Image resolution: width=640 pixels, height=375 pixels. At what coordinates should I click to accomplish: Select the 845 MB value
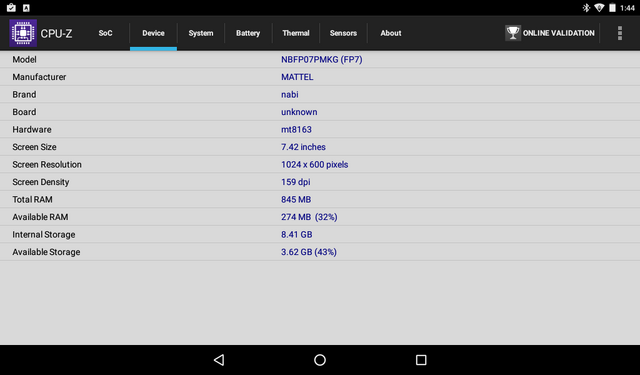coord(296,200)
